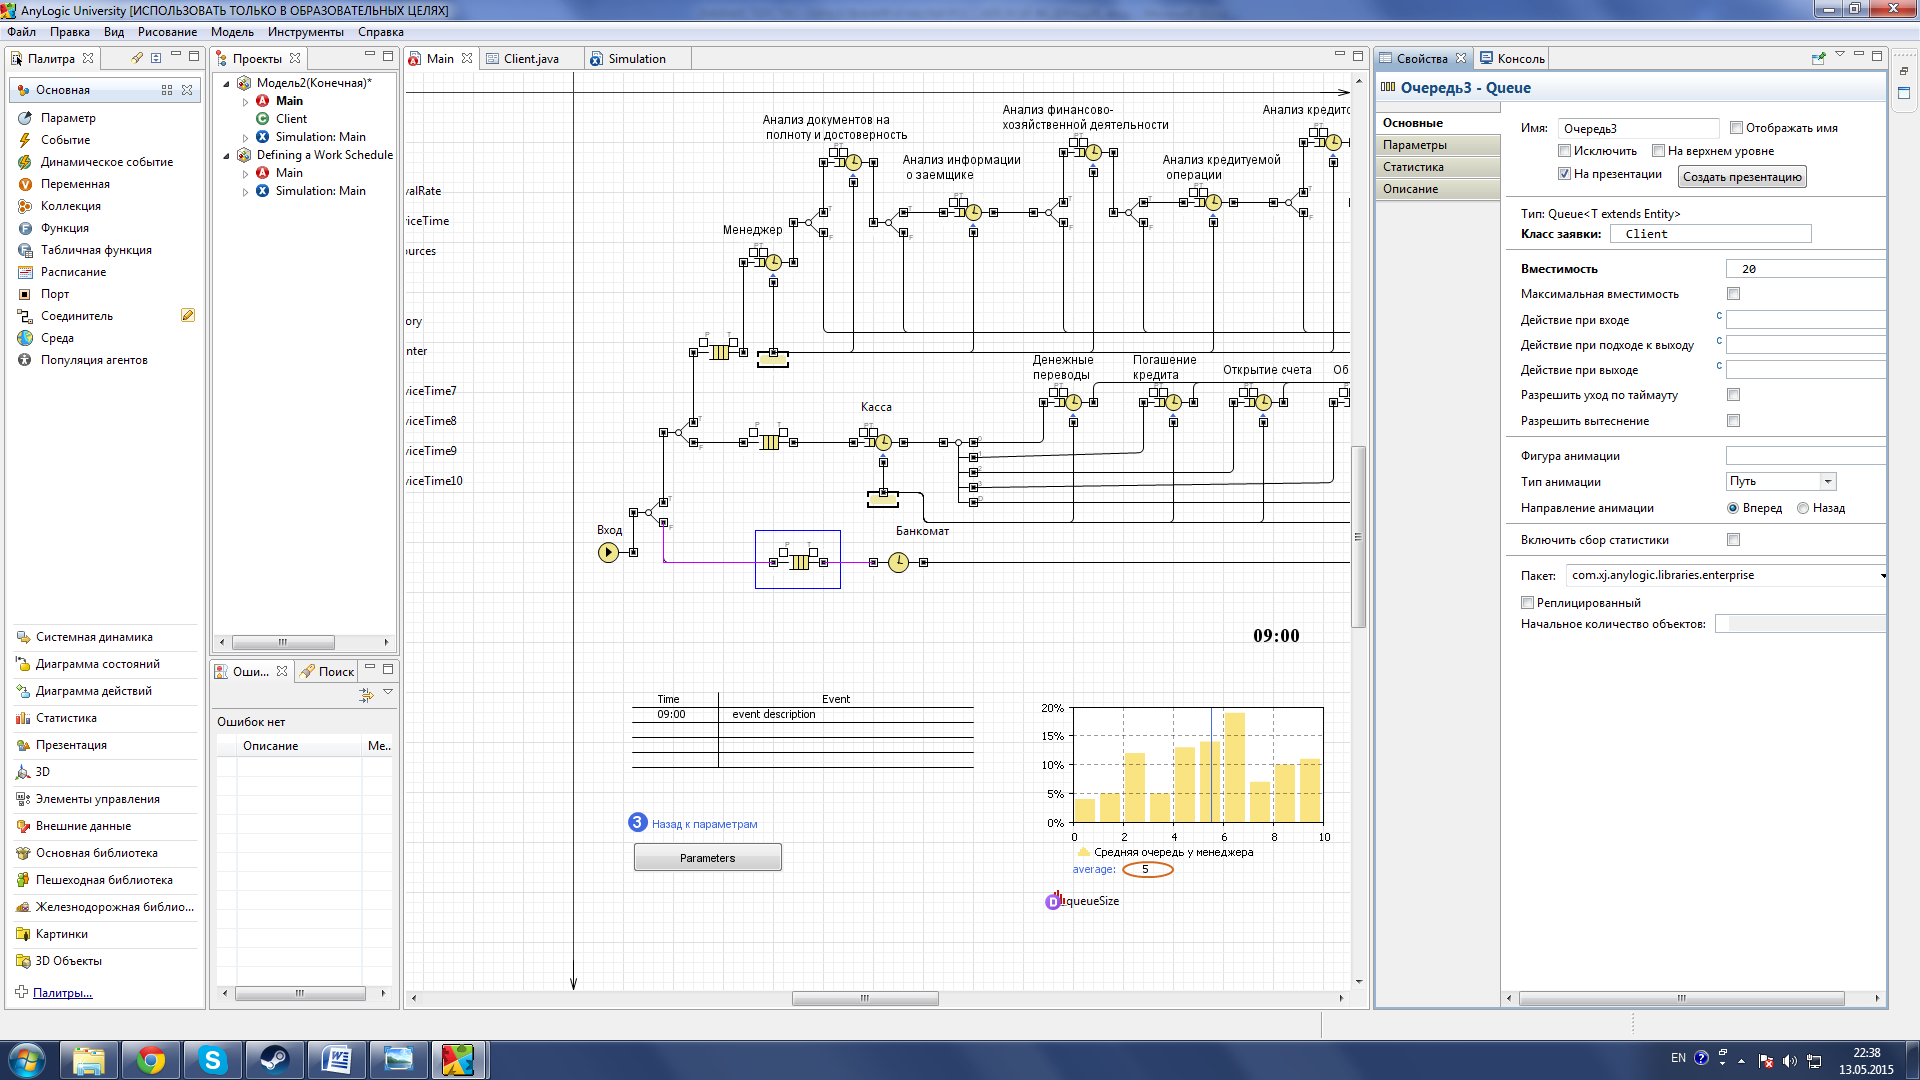Expand Simulation: Main under Defining a Work Schedule
Image resolution: width=1920 pixels, height=1080 pixels.
coord(246,192)
